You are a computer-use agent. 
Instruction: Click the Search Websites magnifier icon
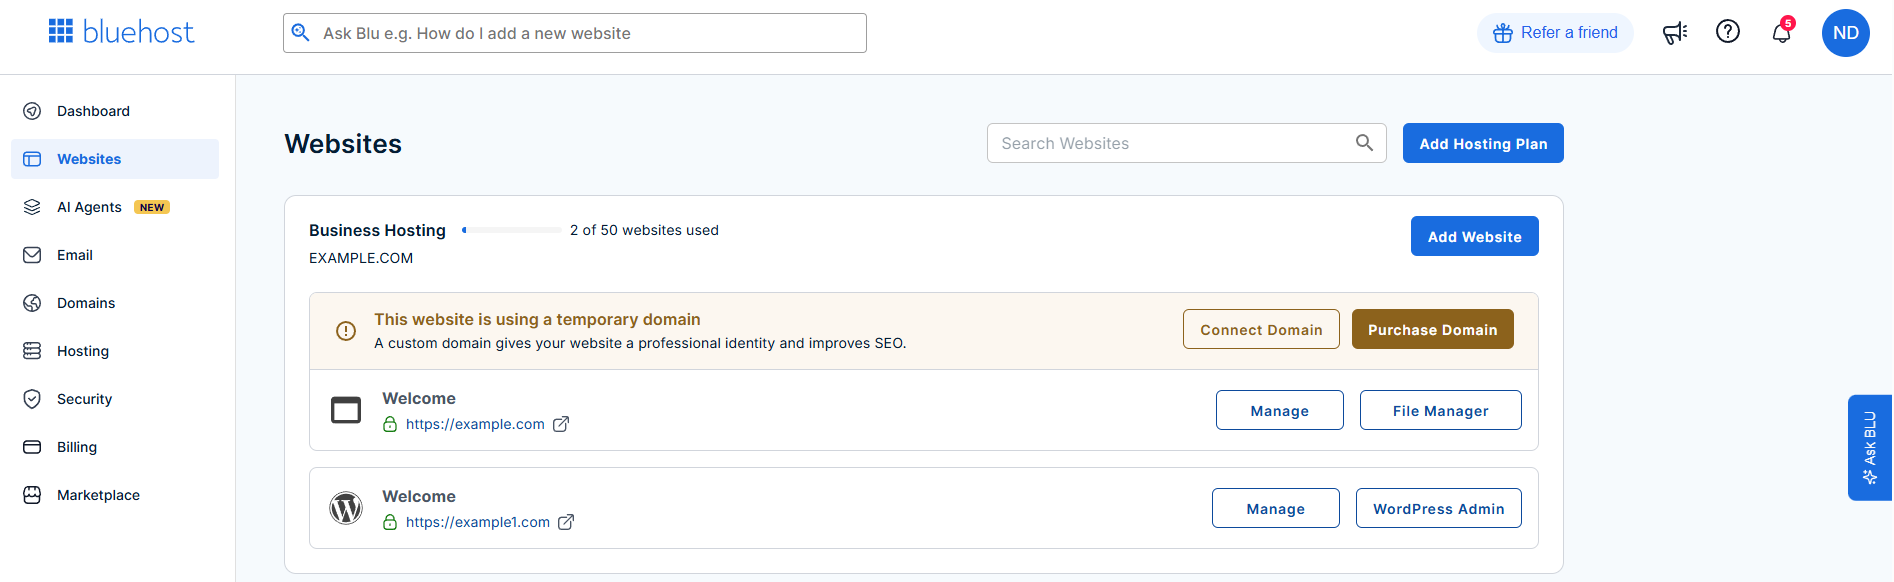[x=1364, y=143]
